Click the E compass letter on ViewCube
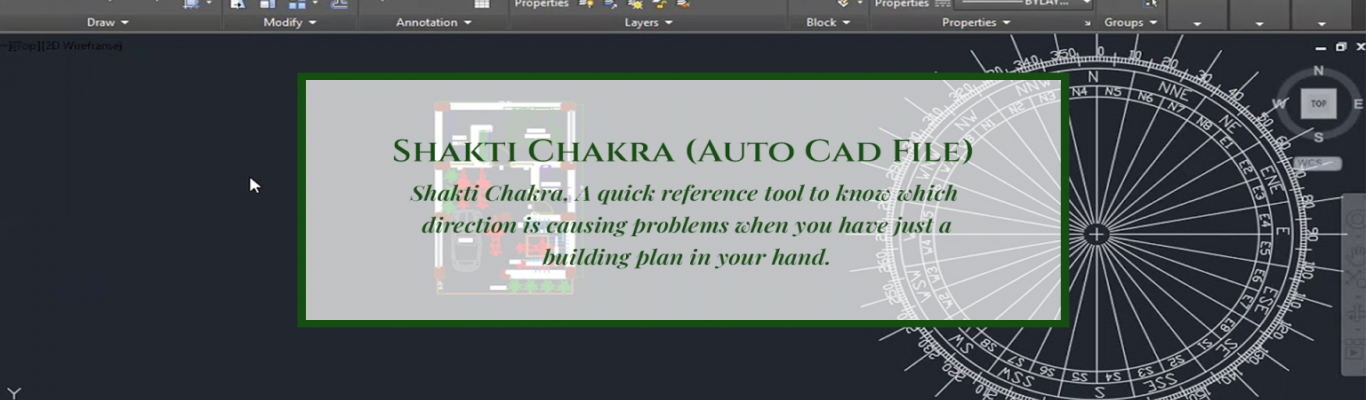 [1357, 104]
